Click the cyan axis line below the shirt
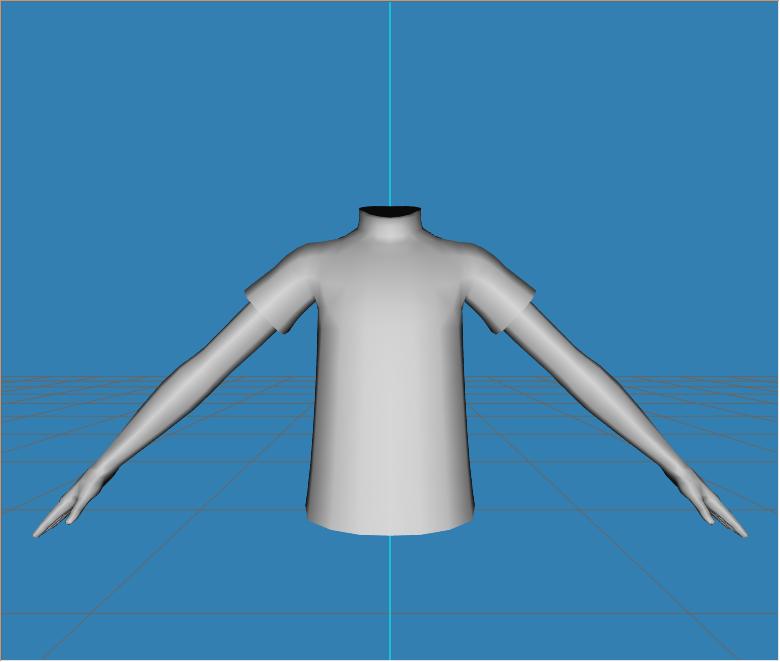The height and width of the screenshot is (662, 780). 390,600
